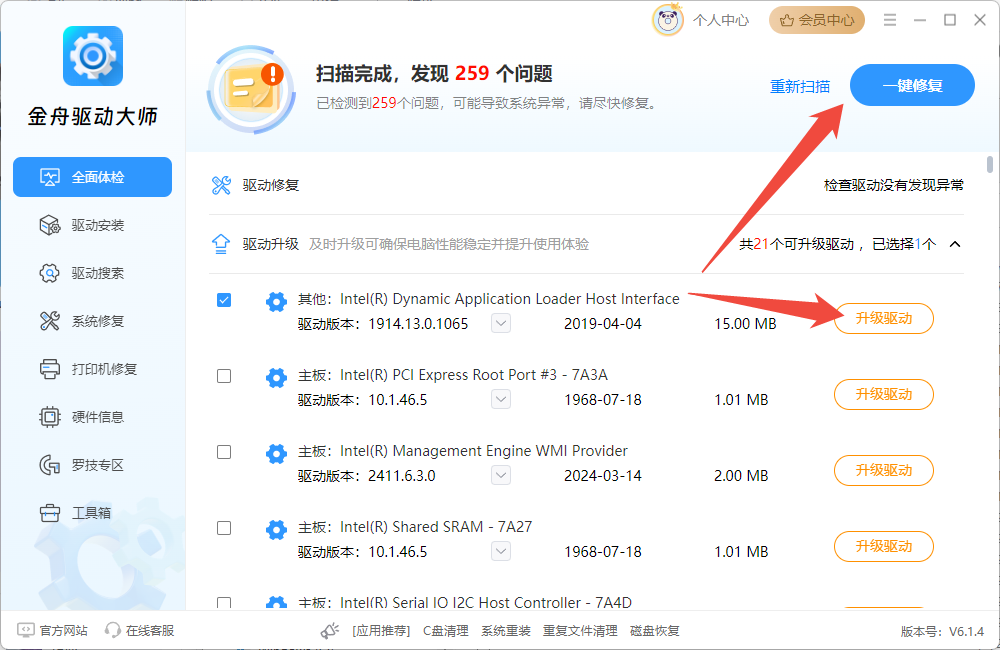Click the 金舟驱动大师 app logo icon
1000x650 pixels.
(x=92, y=55)
